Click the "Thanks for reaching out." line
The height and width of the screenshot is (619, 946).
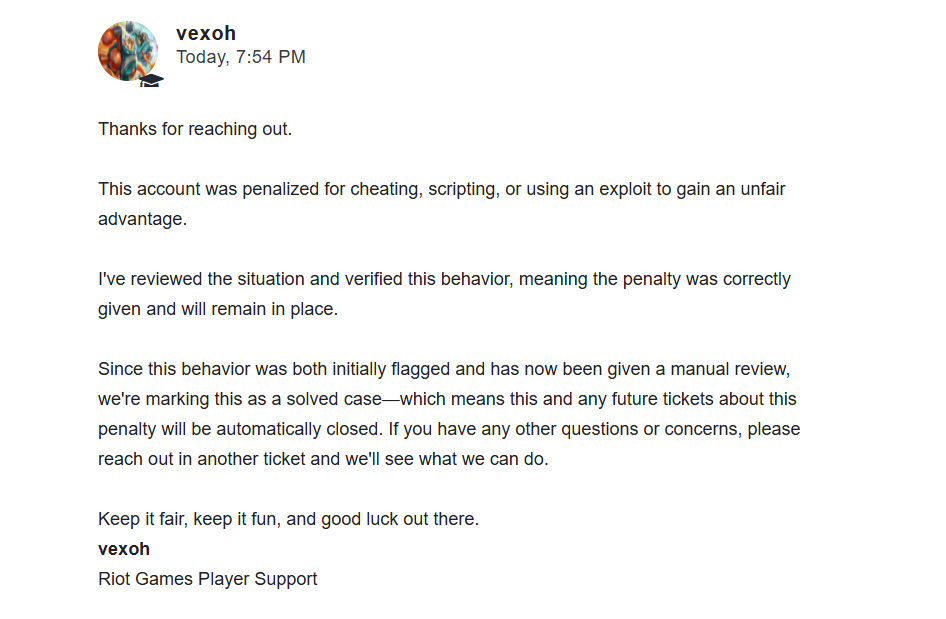[195, 129]
